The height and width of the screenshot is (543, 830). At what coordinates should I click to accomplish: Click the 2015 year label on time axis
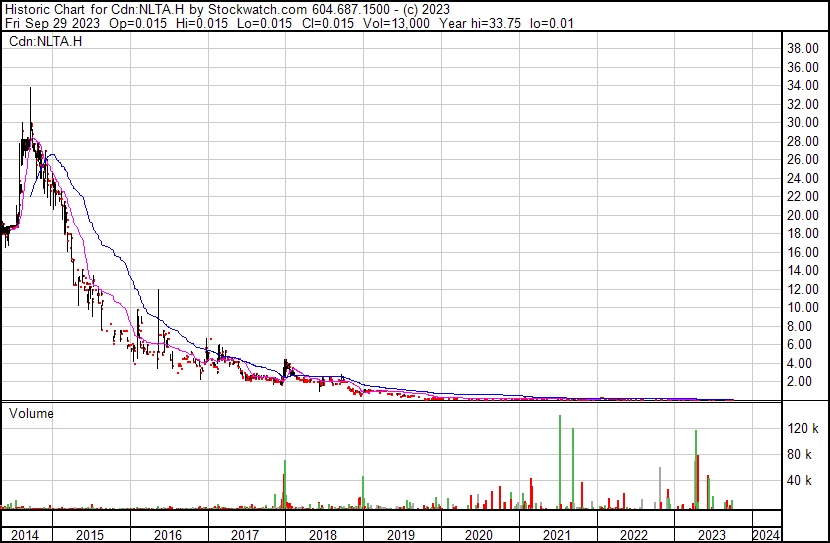pos(90,535)
